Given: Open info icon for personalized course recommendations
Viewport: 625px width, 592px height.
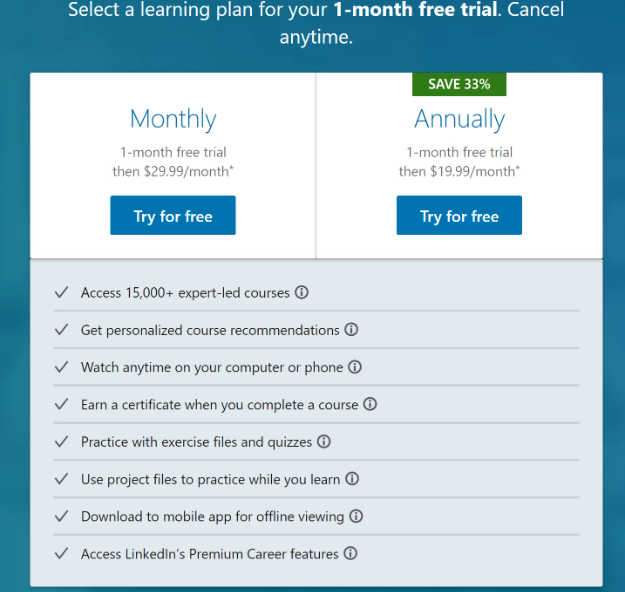Looking at the screenshot, I should 351,330.
